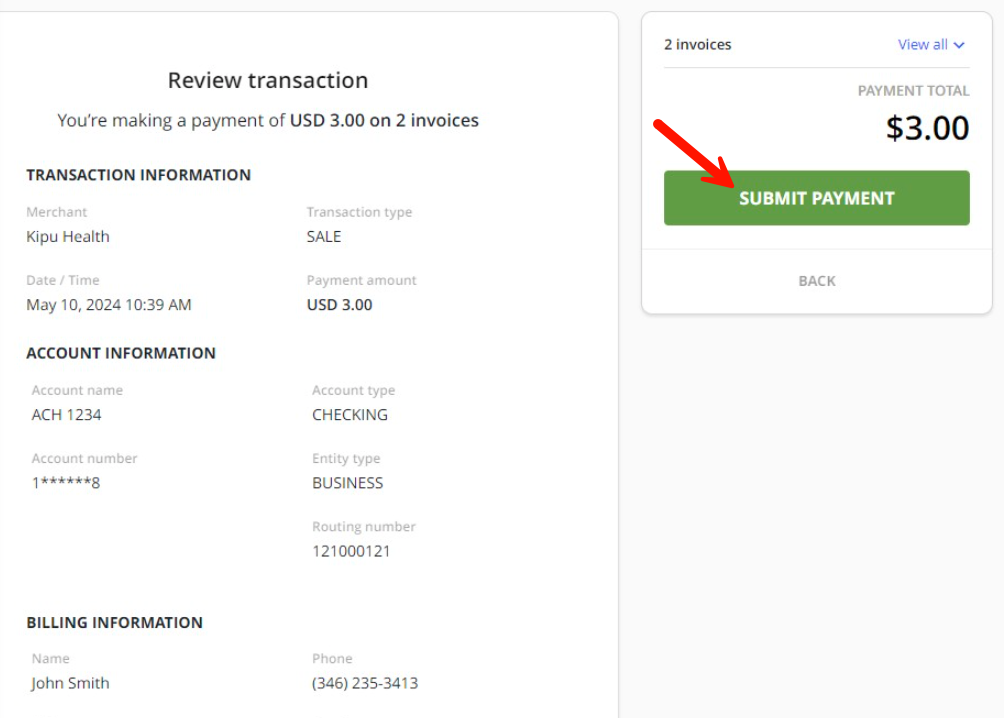This screenshot has width=1004, height=718.
Task: Click the $3.00 payment total amount
Action: click(927, 128)
